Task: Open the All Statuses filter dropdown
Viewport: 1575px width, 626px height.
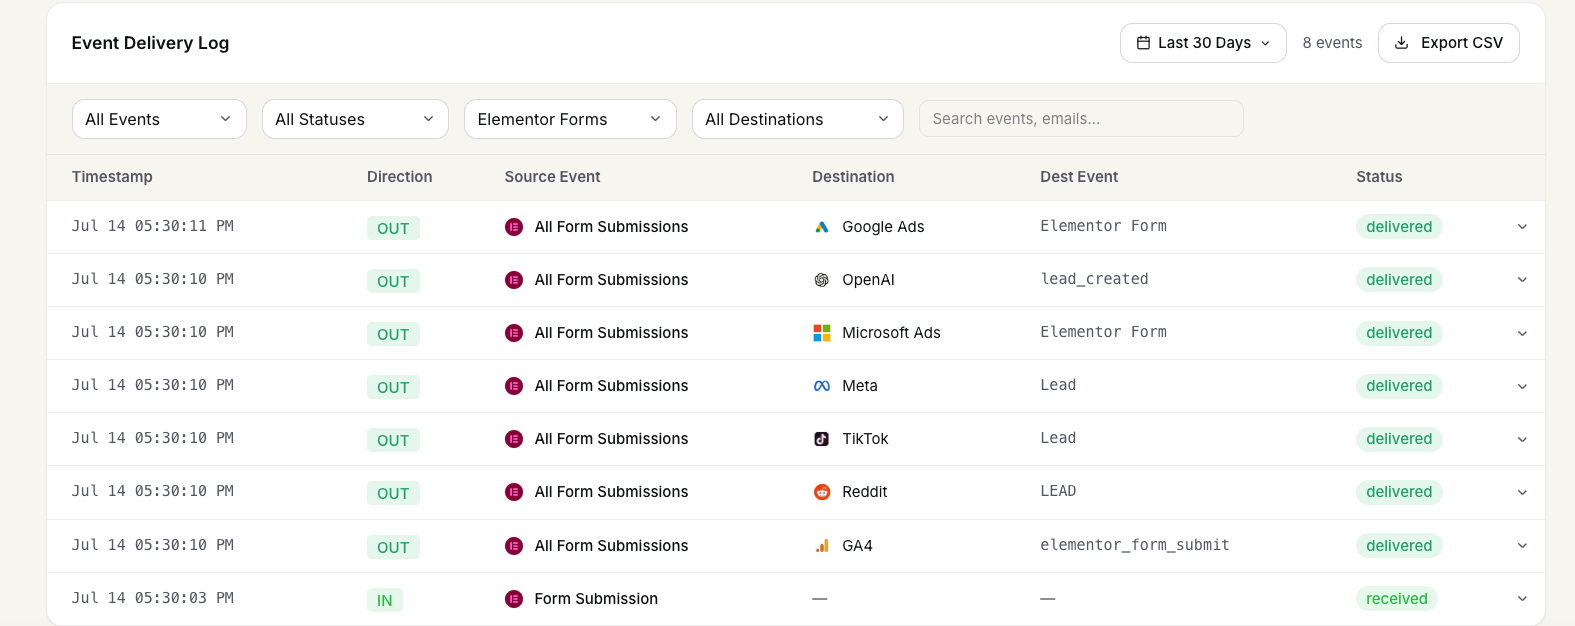Action: coord(355,119)
